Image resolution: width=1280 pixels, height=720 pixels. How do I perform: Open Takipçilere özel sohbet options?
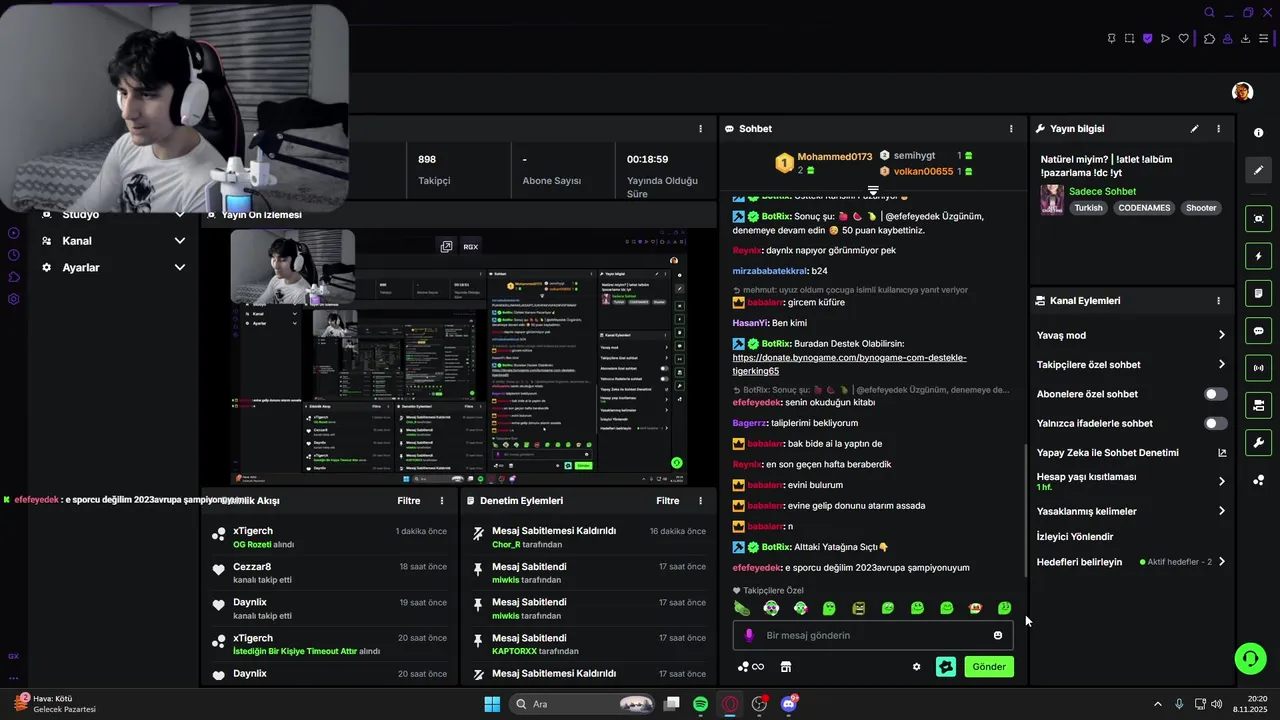click(1131, 365)
